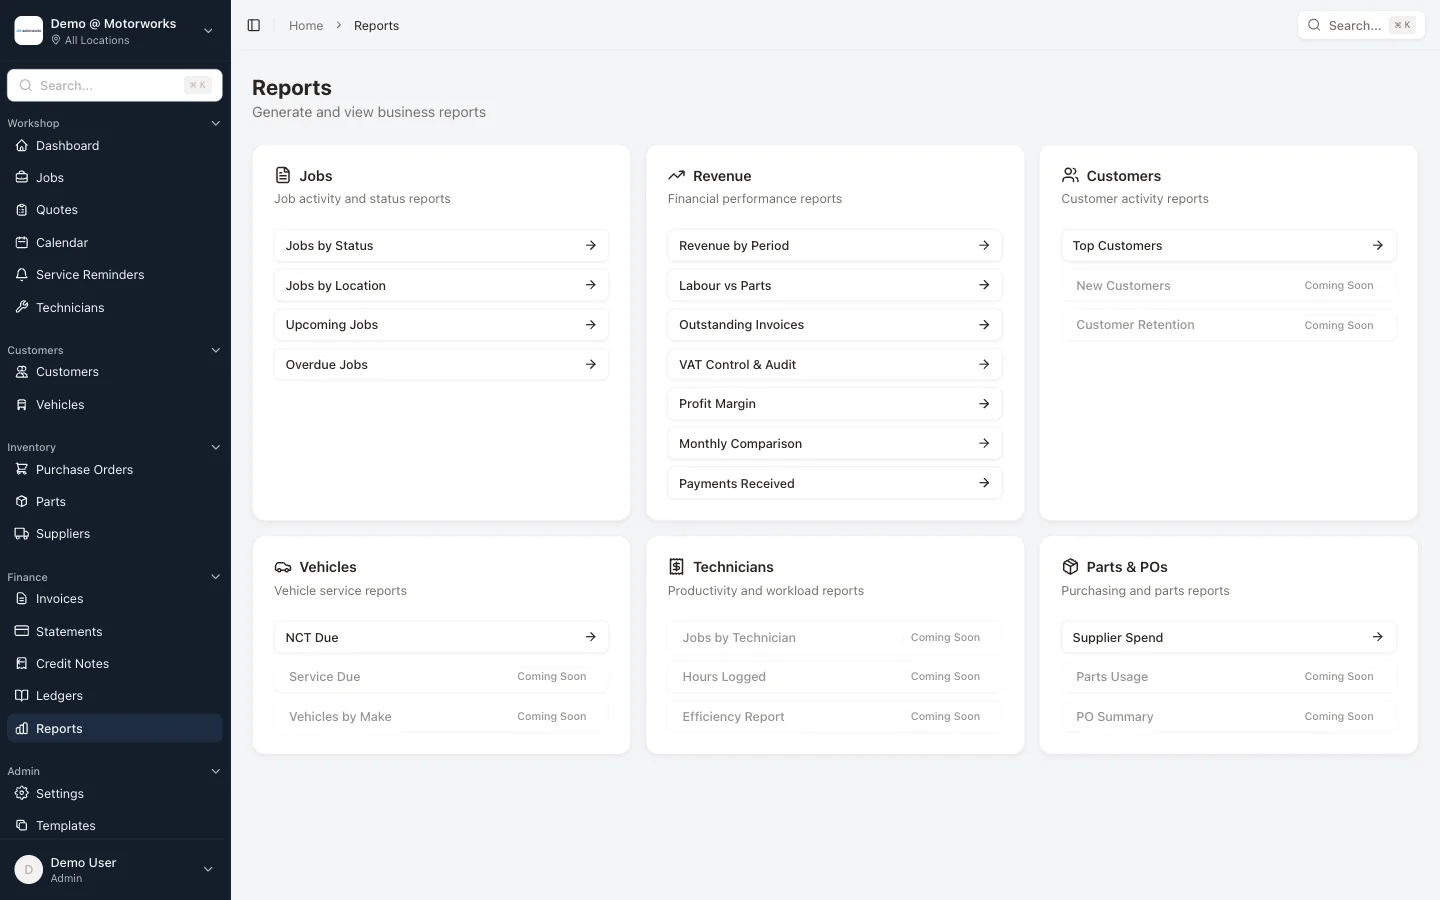Click the Ledgers book icon

click(x=22, y=696)
